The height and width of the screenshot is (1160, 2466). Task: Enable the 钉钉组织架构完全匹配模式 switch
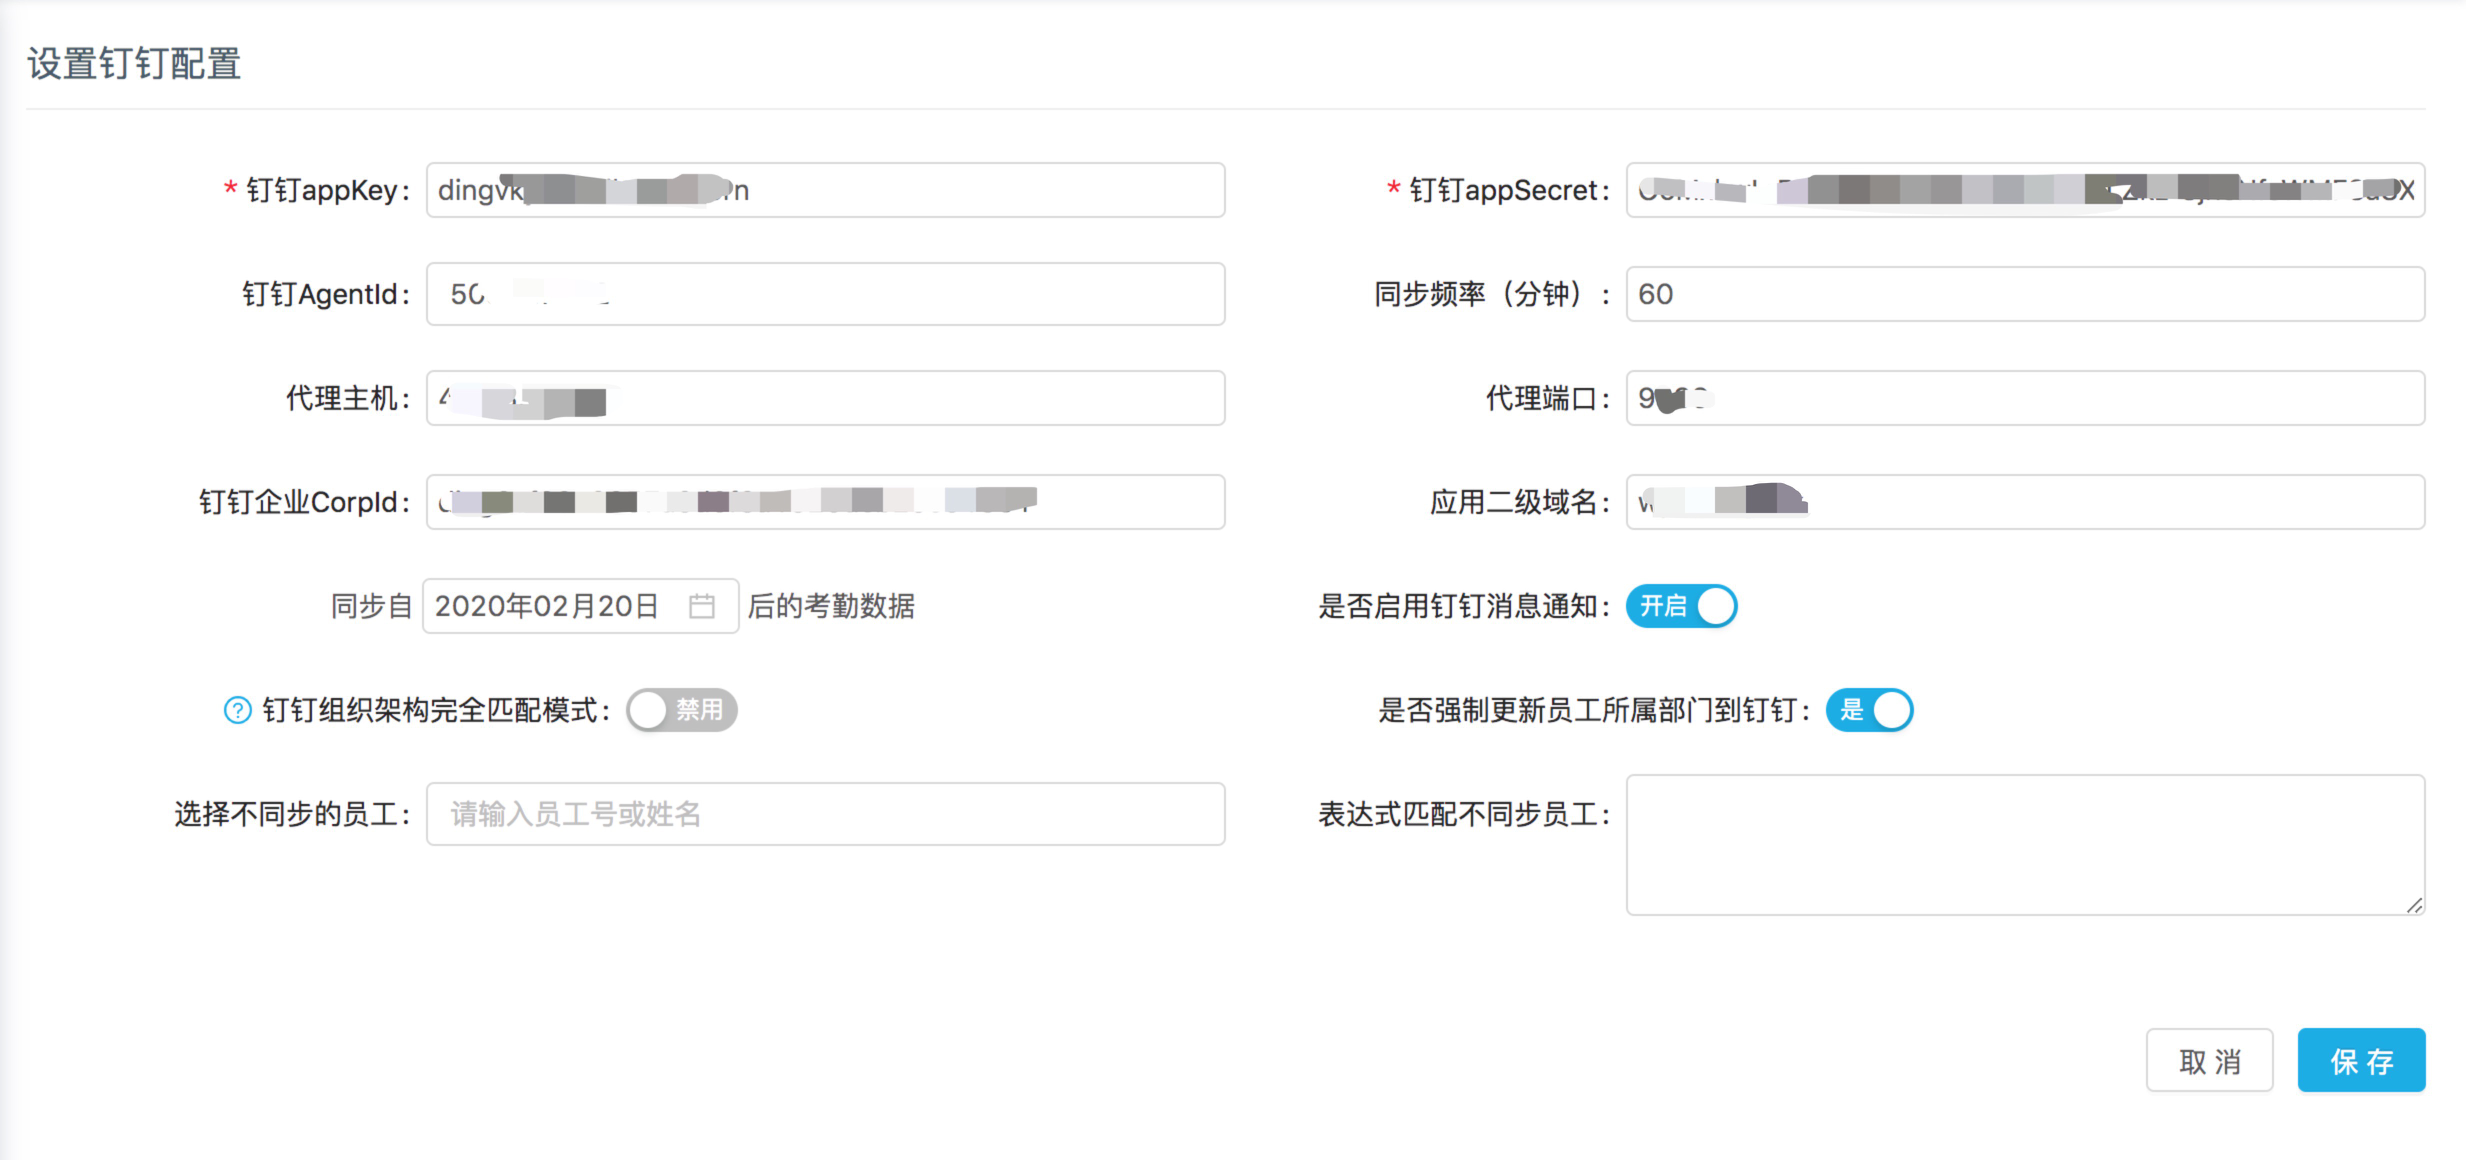682,710
